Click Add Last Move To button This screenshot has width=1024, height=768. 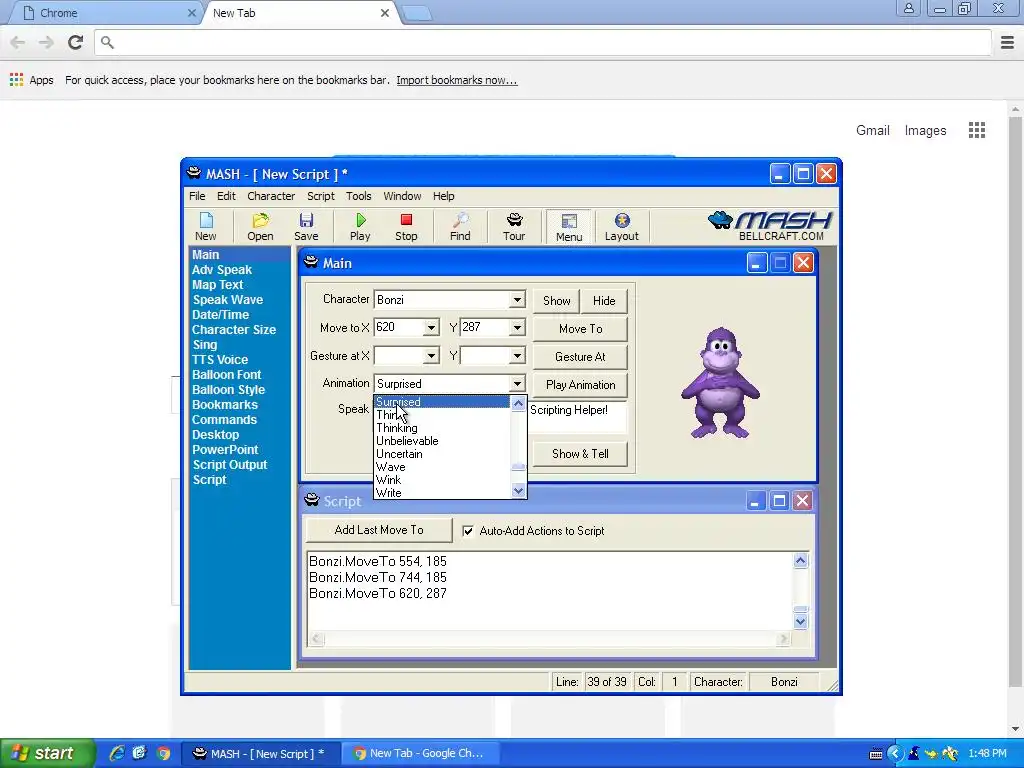tap(379, 530)
